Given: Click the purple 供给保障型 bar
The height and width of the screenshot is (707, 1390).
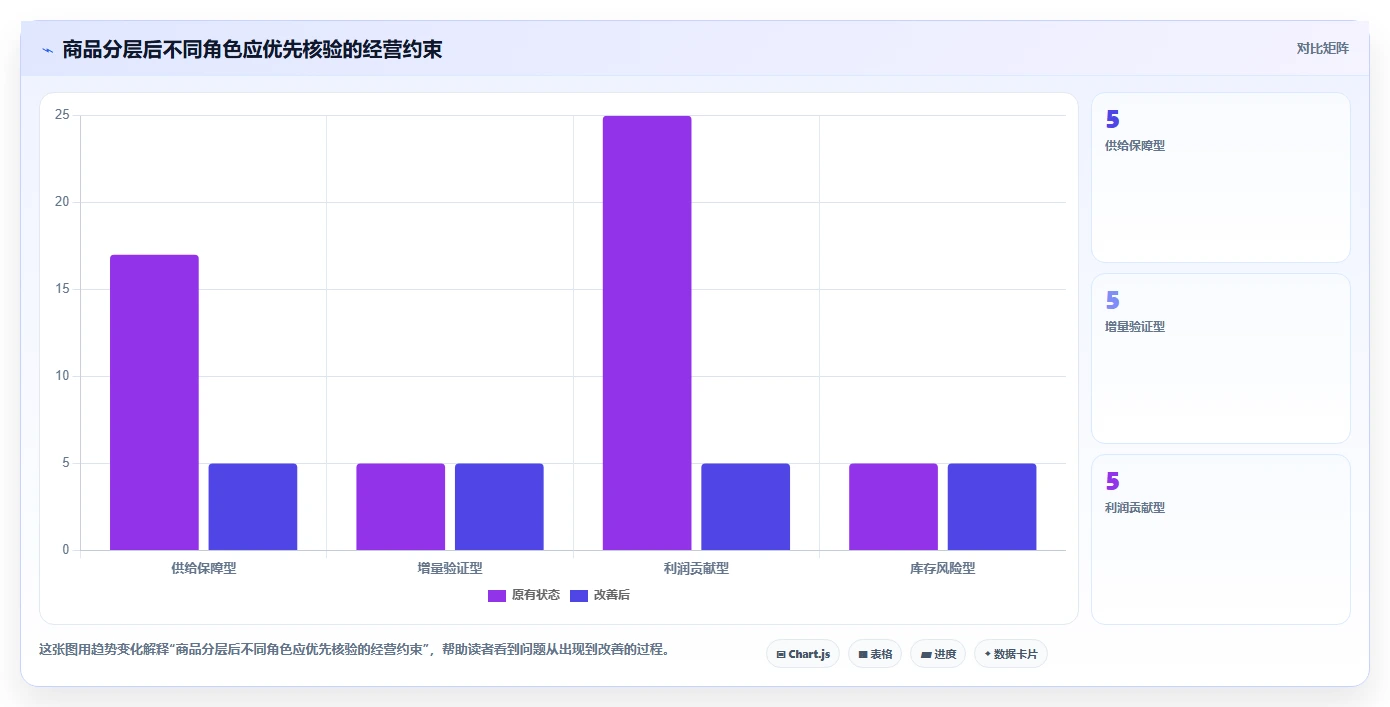Looking at the screenshot, I should [154, 402].
